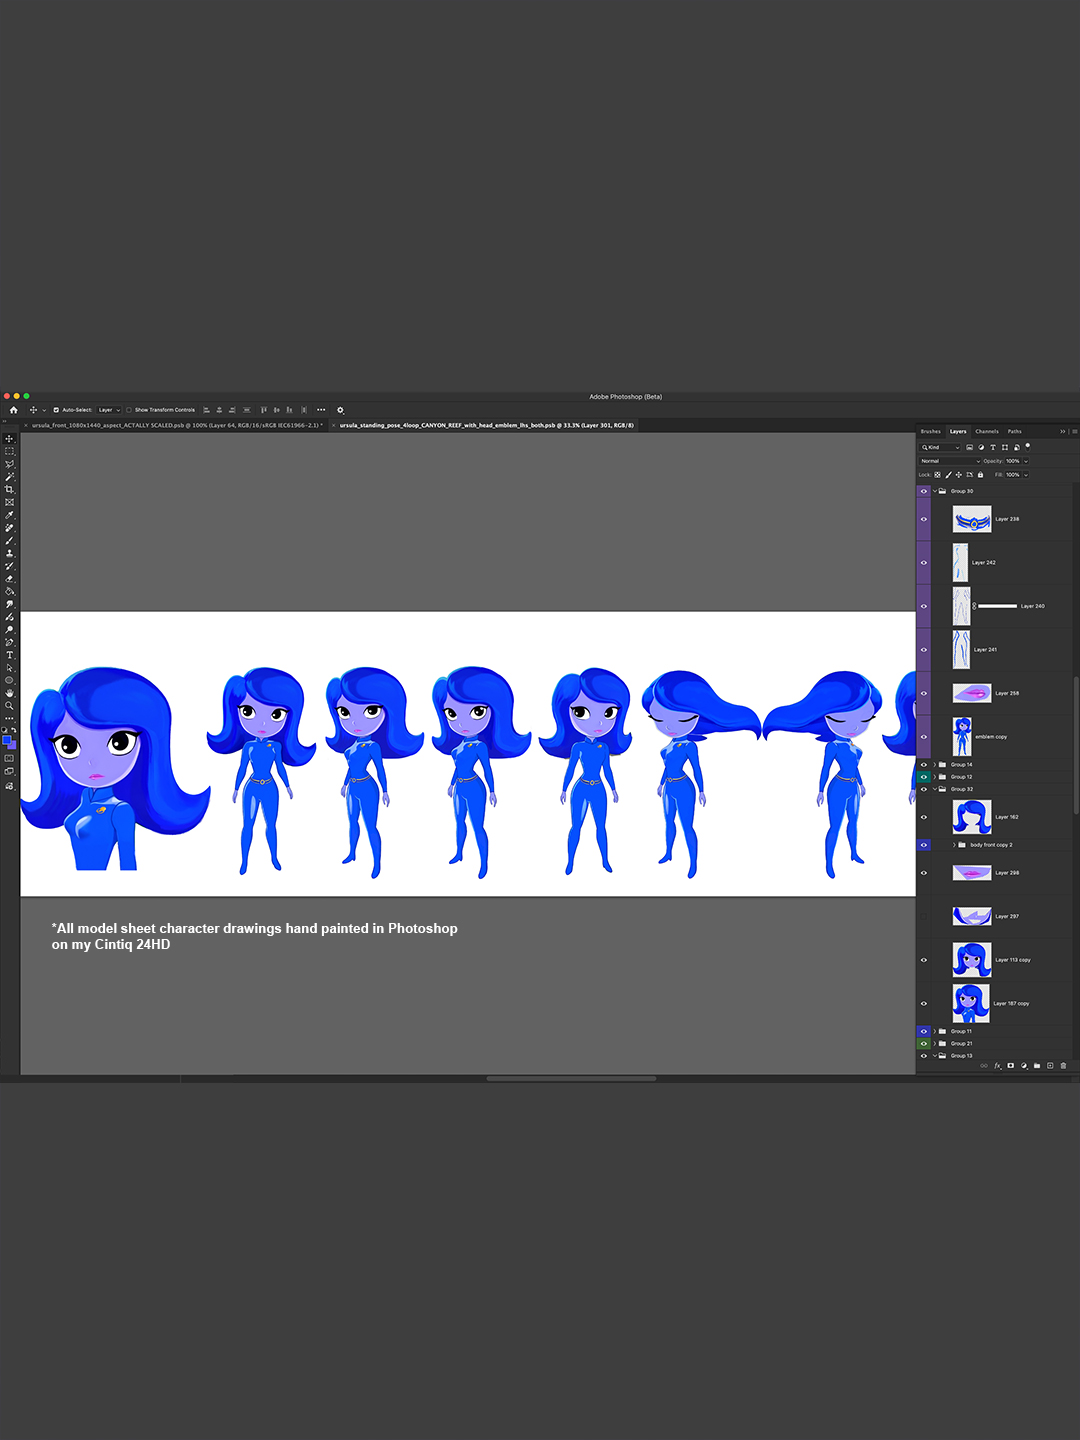Viewport: 1080px width, 1440px height.
Task: Select the Eyedropper tool
Action: pyautogui.click(x=9, y=515)
